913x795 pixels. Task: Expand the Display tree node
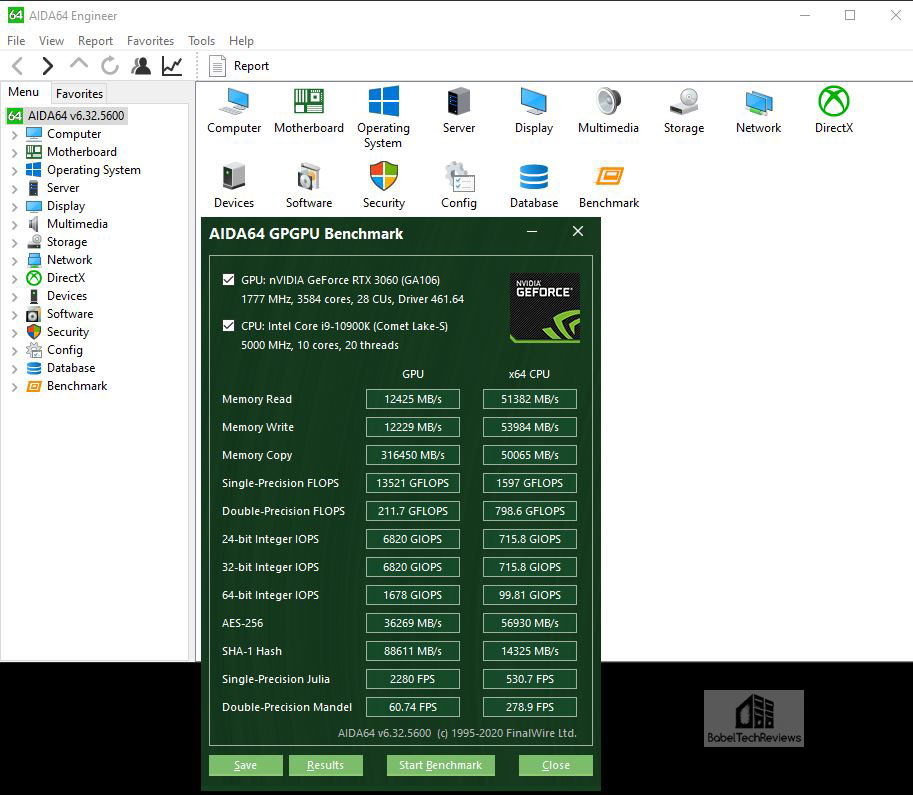15,207
